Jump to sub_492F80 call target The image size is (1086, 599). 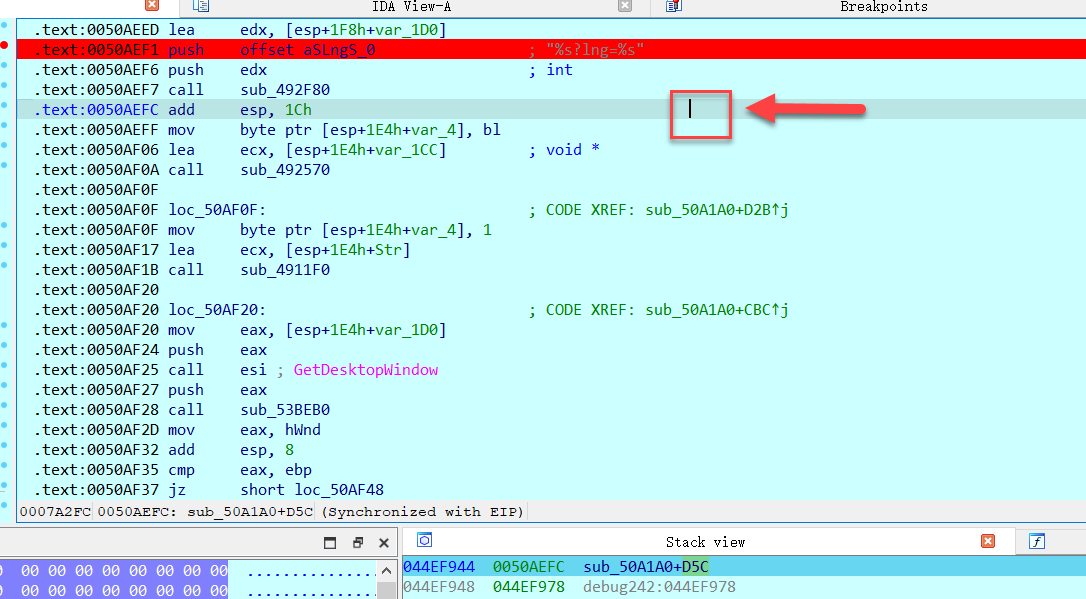[285, 90]
